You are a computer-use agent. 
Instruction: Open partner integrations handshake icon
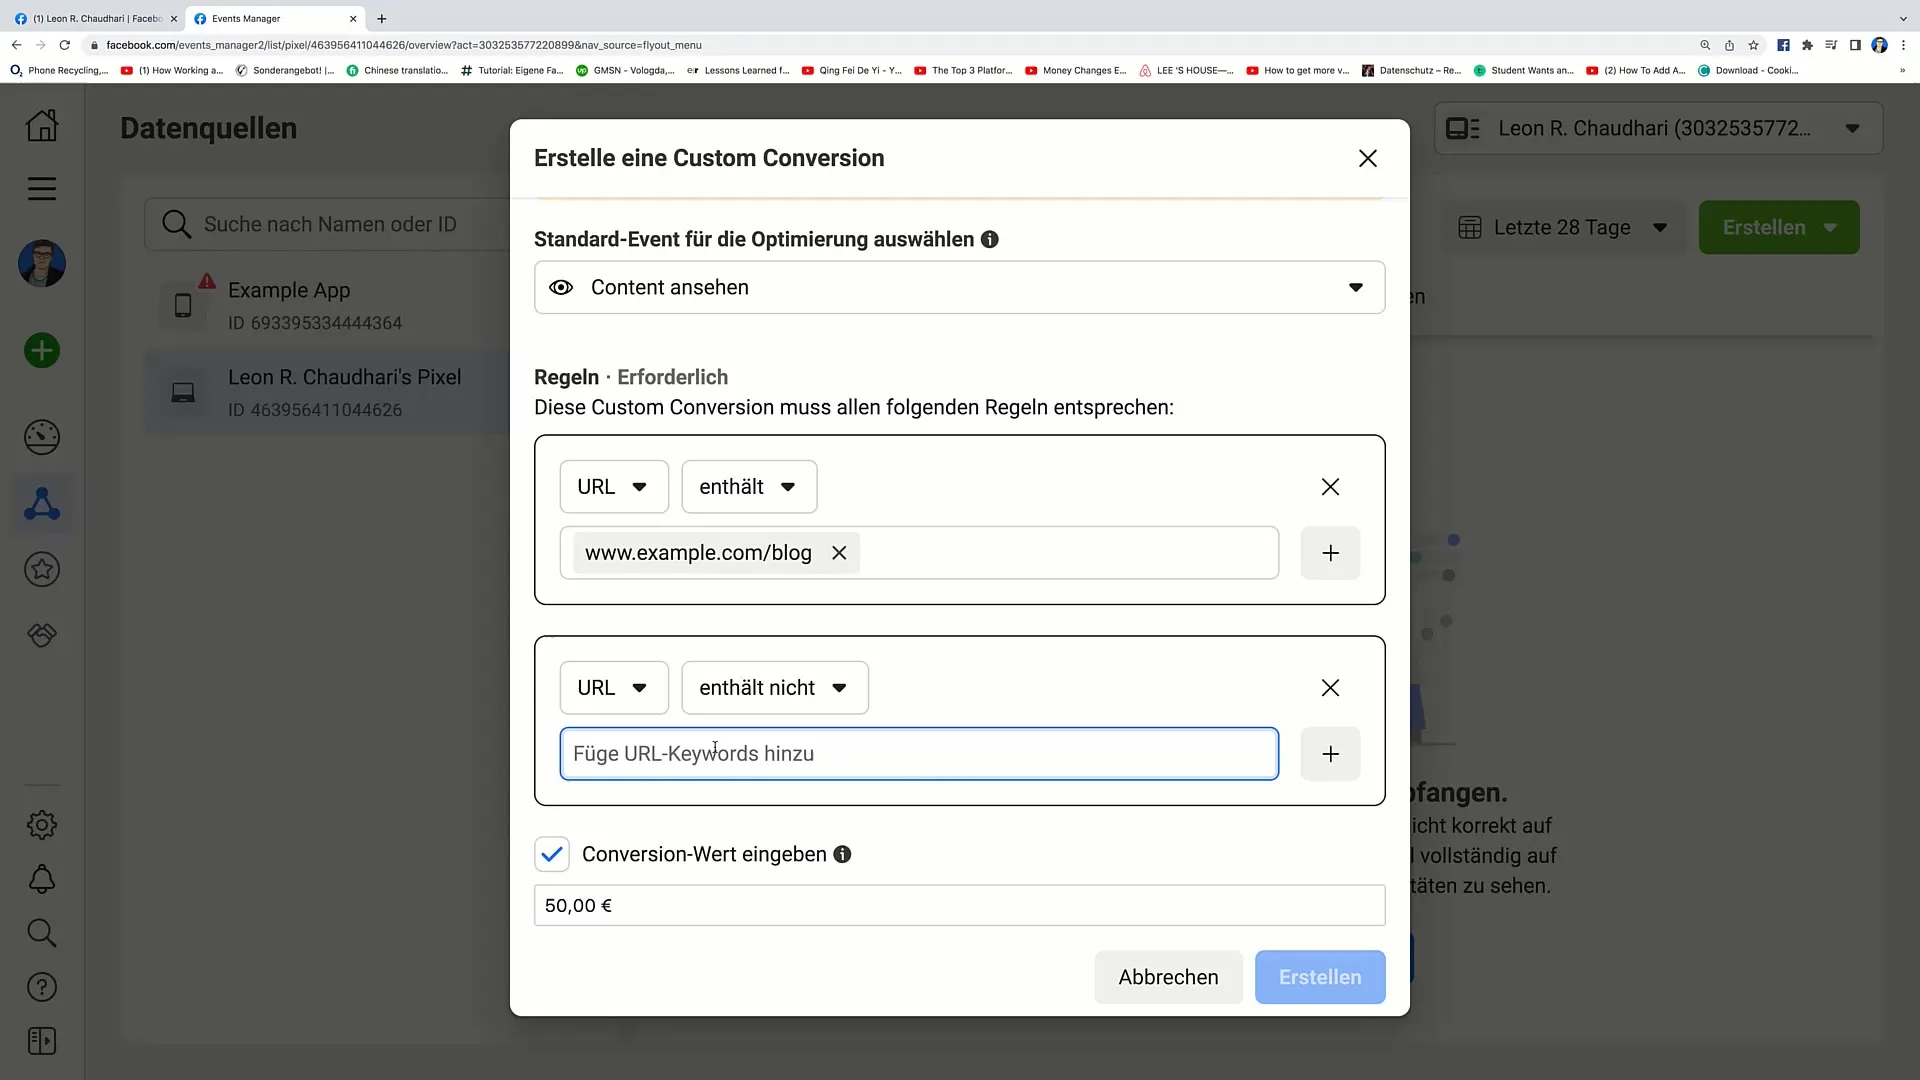tap(42, 635)
